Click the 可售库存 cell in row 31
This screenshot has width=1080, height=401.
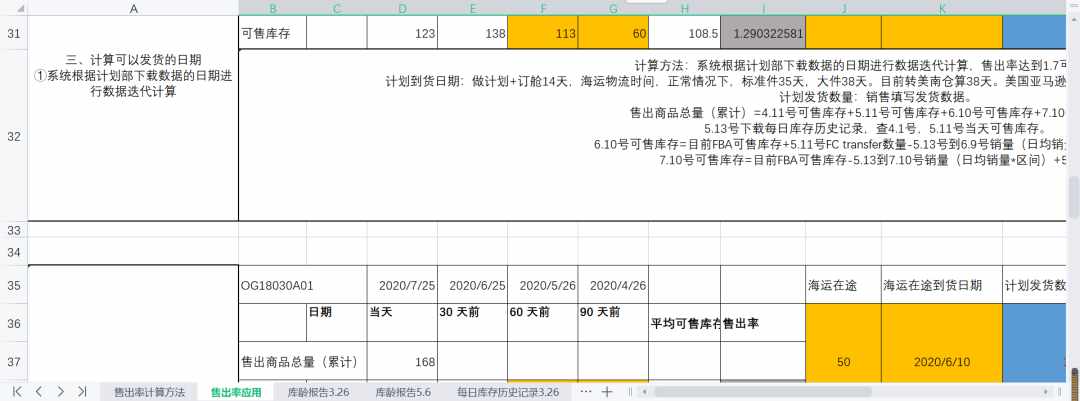tap(273, 32)
